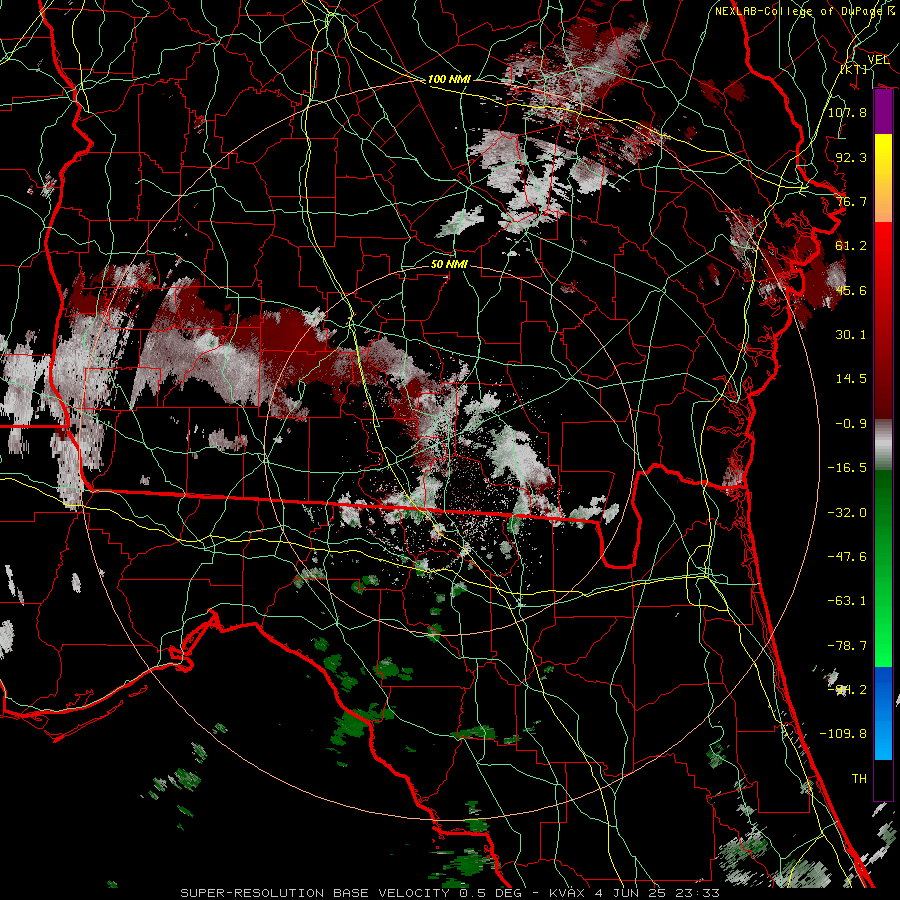Click the VEL legend title
This screenshot has width=900, height=900.
(878, 59)
